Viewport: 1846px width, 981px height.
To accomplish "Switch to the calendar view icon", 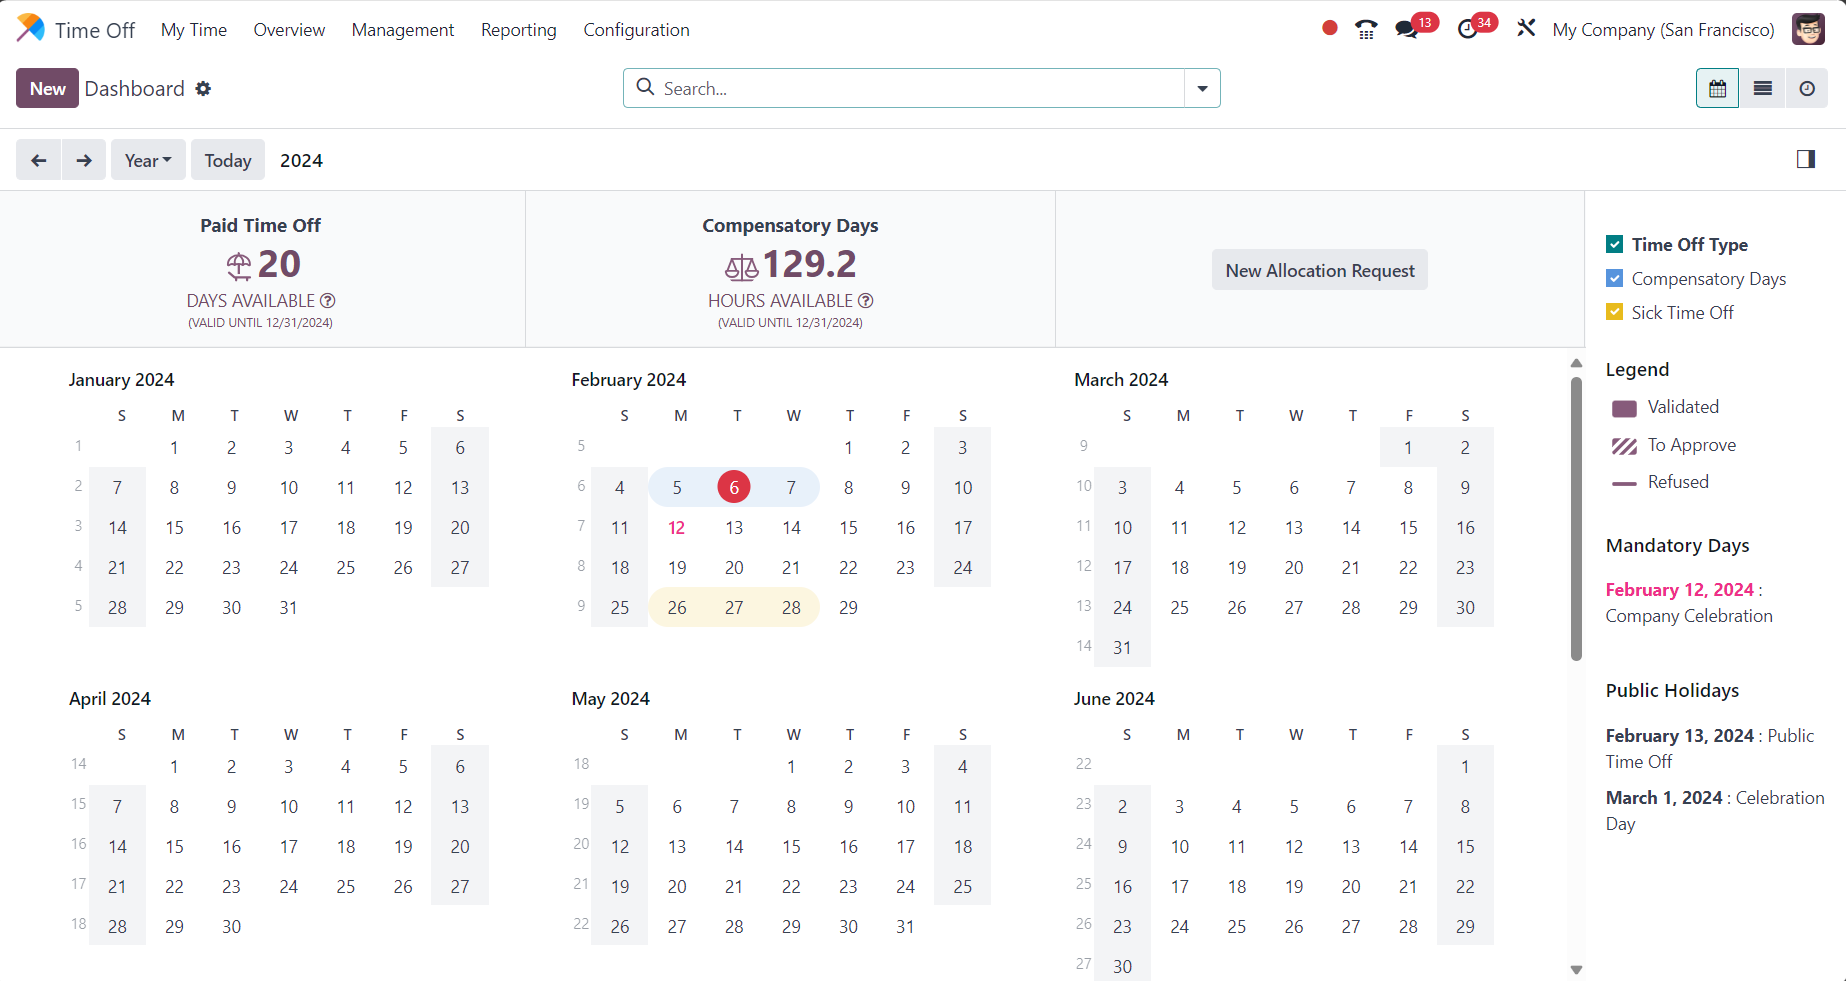I will [1717, 89].
